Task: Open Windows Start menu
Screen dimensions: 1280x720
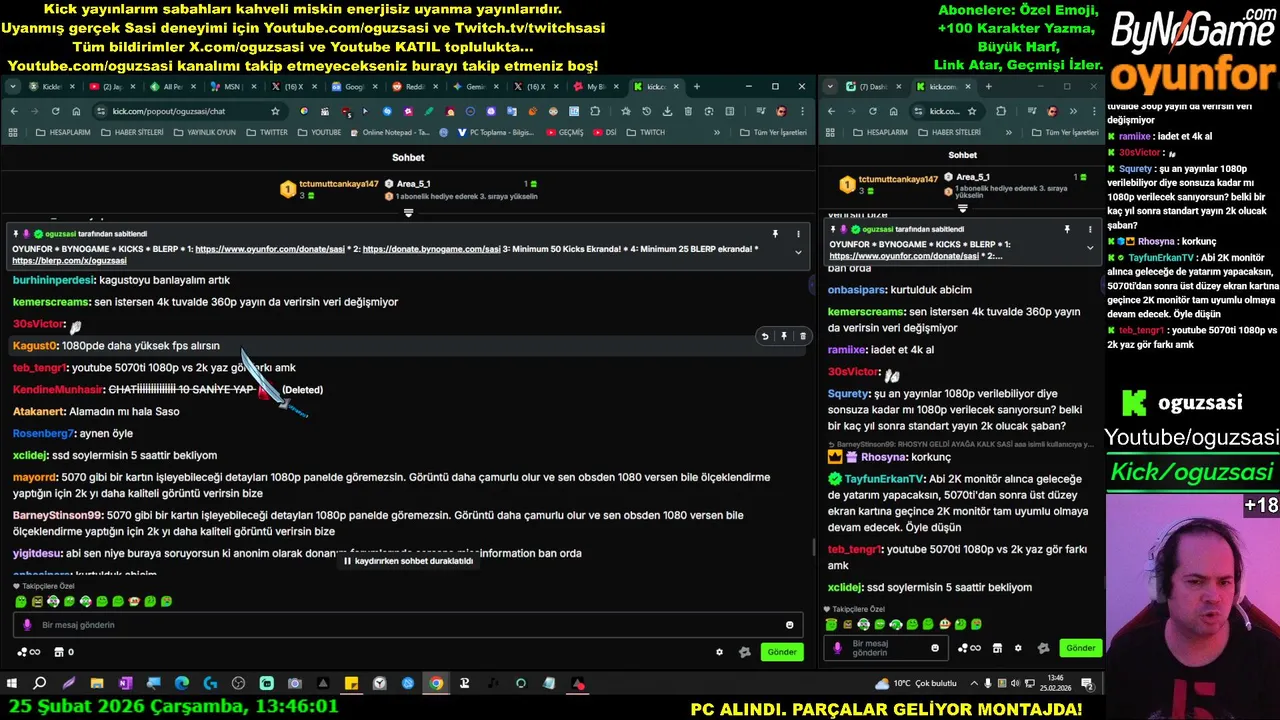Action: coord(12,684)
